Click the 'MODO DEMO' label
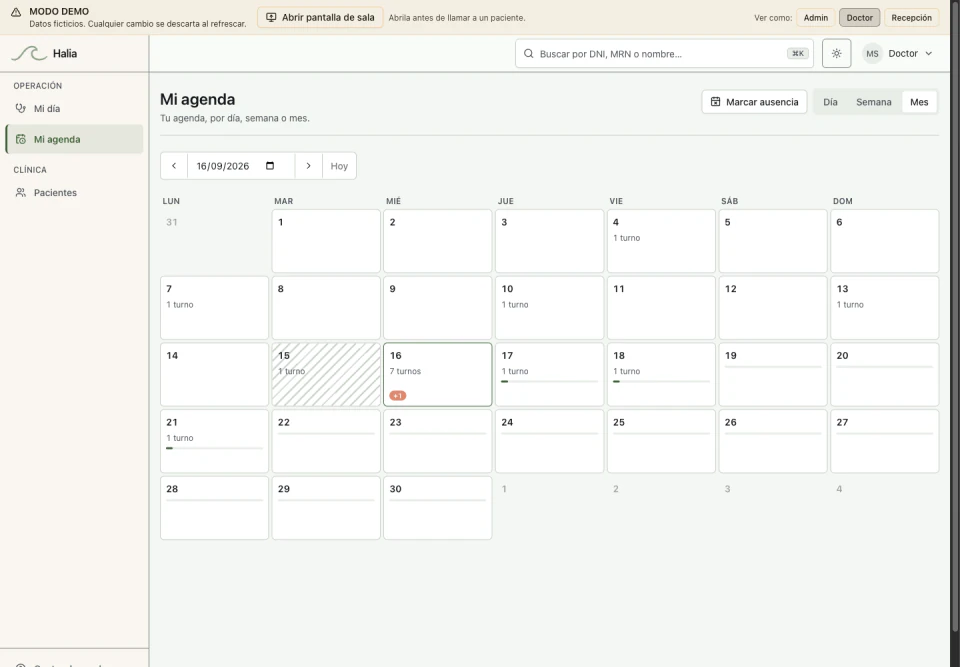Screen dimensions: 960x667 click(59, 11)
